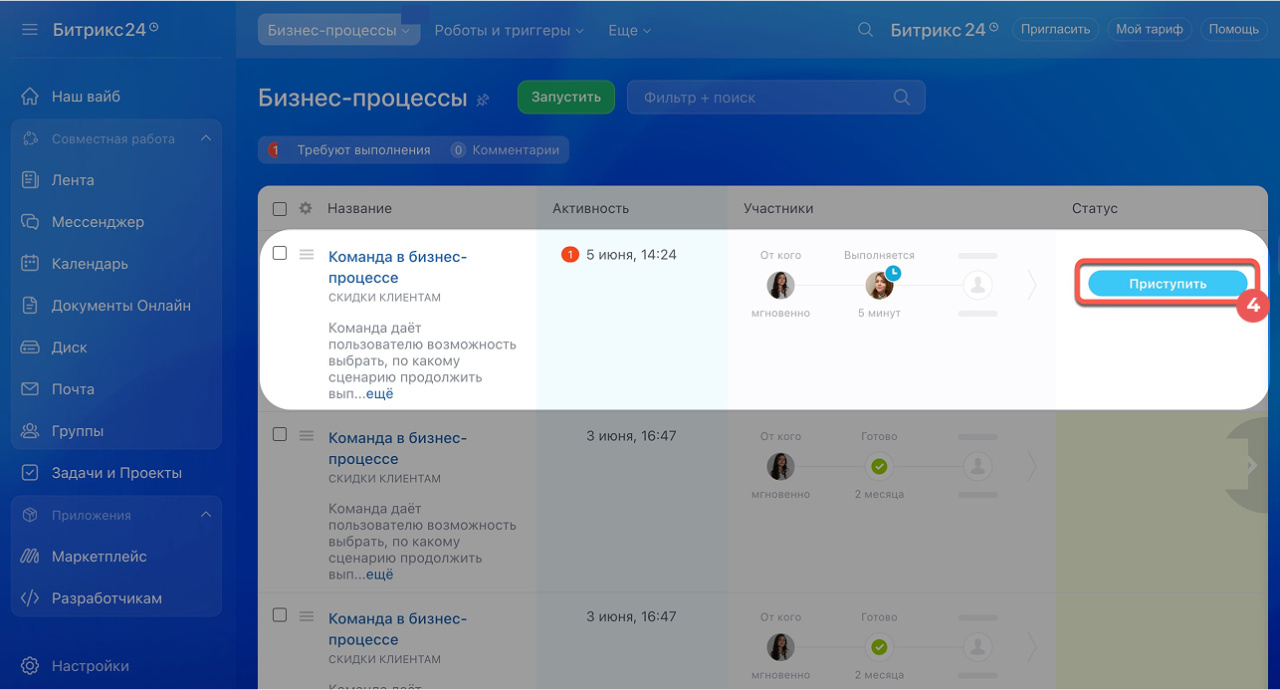Open Помощь
1280x690 pixels.
click(1233, 30)
